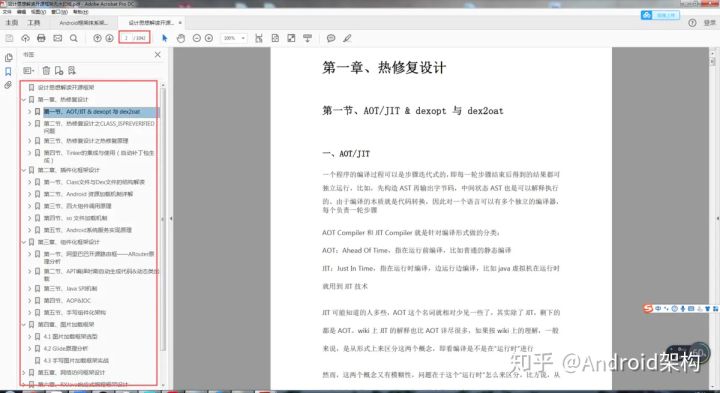This screenshot has width=720, height=393.
Task: Select bookmark 设计思想解读开源框架
Action: [x=66, y=87]
